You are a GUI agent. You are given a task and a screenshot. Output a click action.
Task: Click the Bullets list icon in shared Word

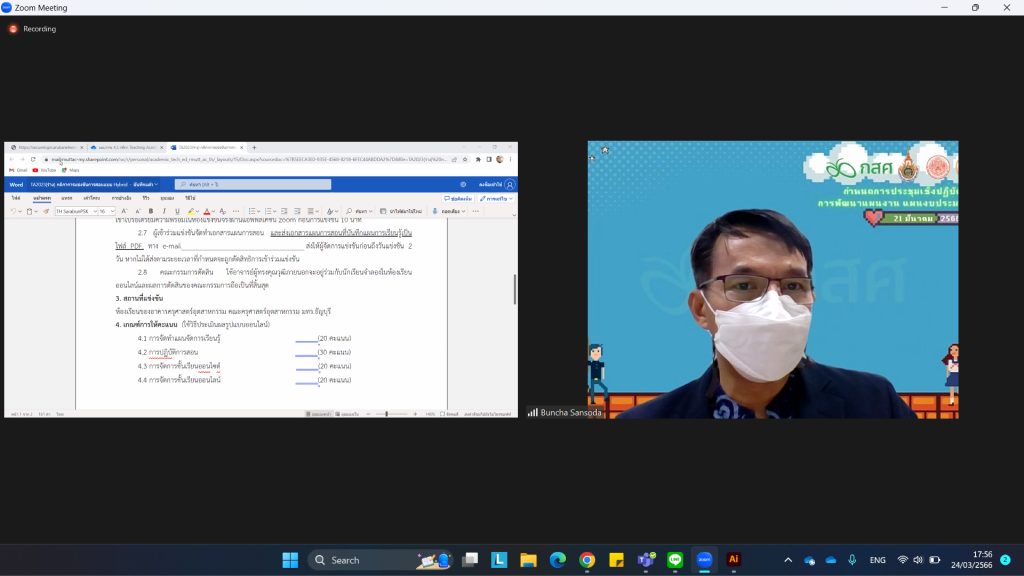252,212
